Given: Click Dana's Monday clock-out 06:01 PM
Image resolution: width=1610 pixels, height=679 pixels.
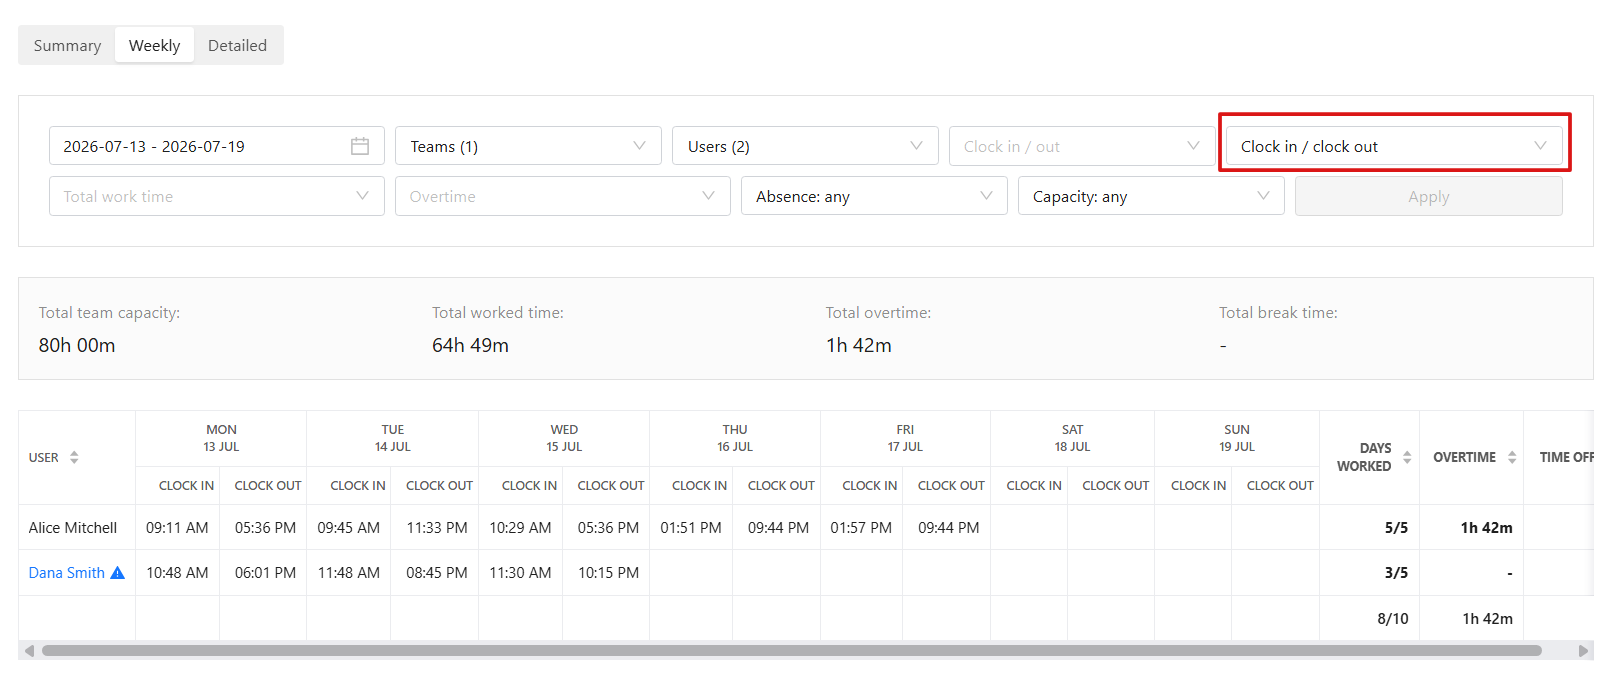Looking at the screenshot, I should click(x=265, y=573).
